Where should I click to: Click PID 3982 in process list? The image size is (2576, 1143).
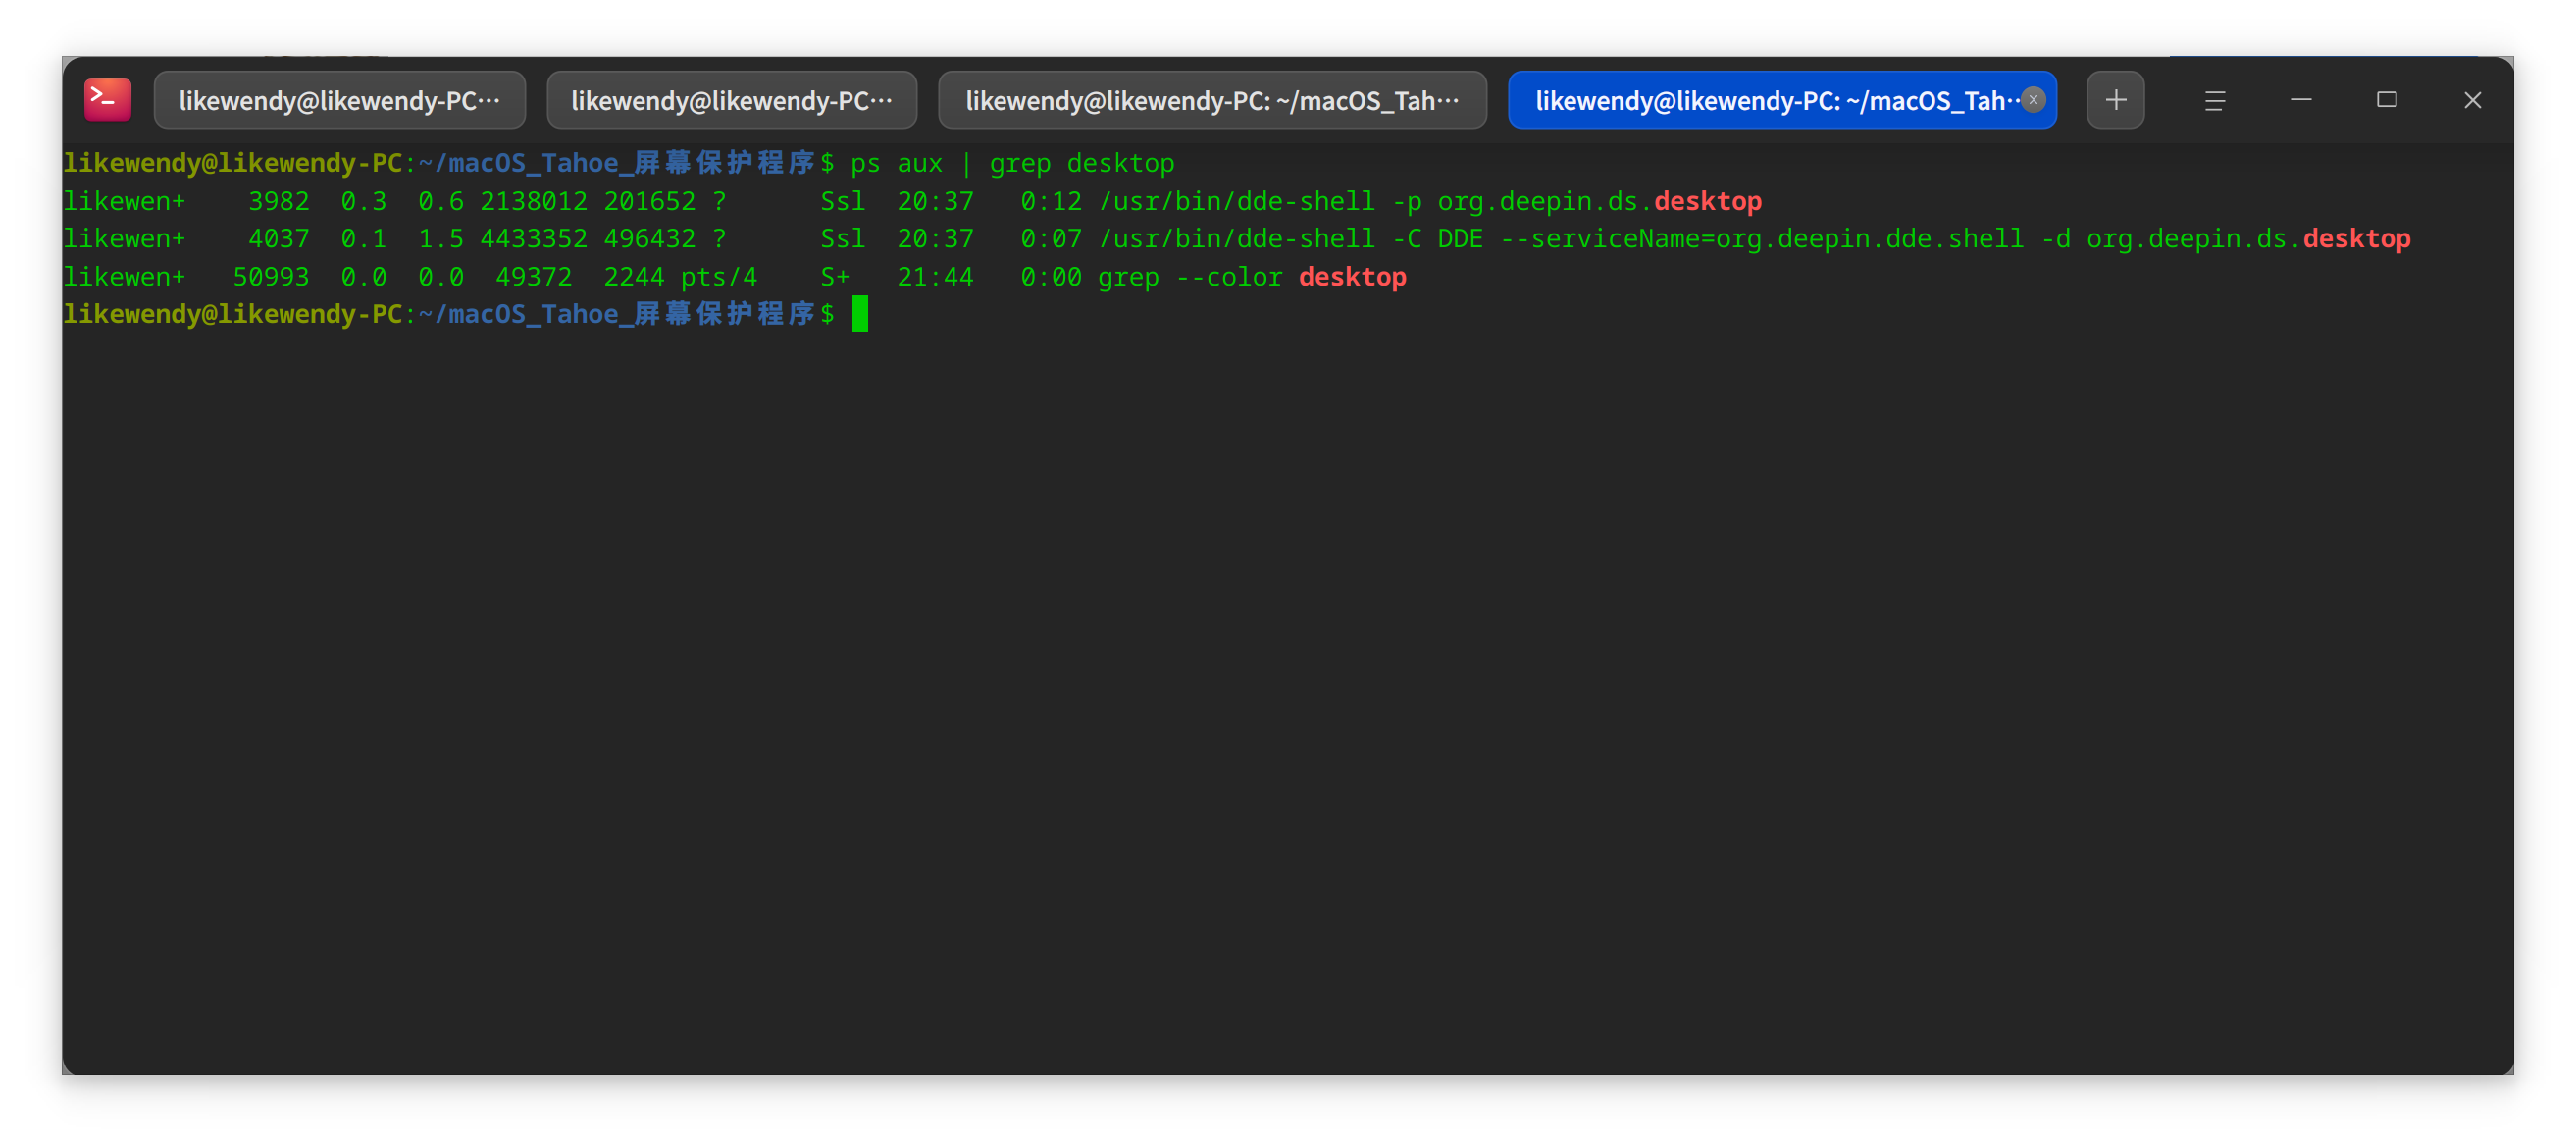click(x=279, y=201)
